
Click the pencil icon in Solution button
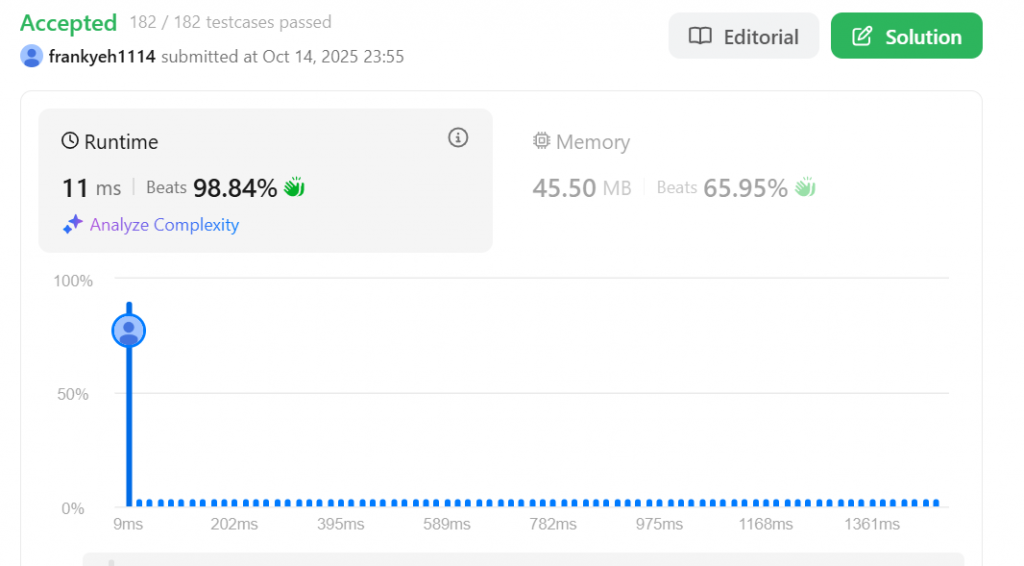(861, 37)
